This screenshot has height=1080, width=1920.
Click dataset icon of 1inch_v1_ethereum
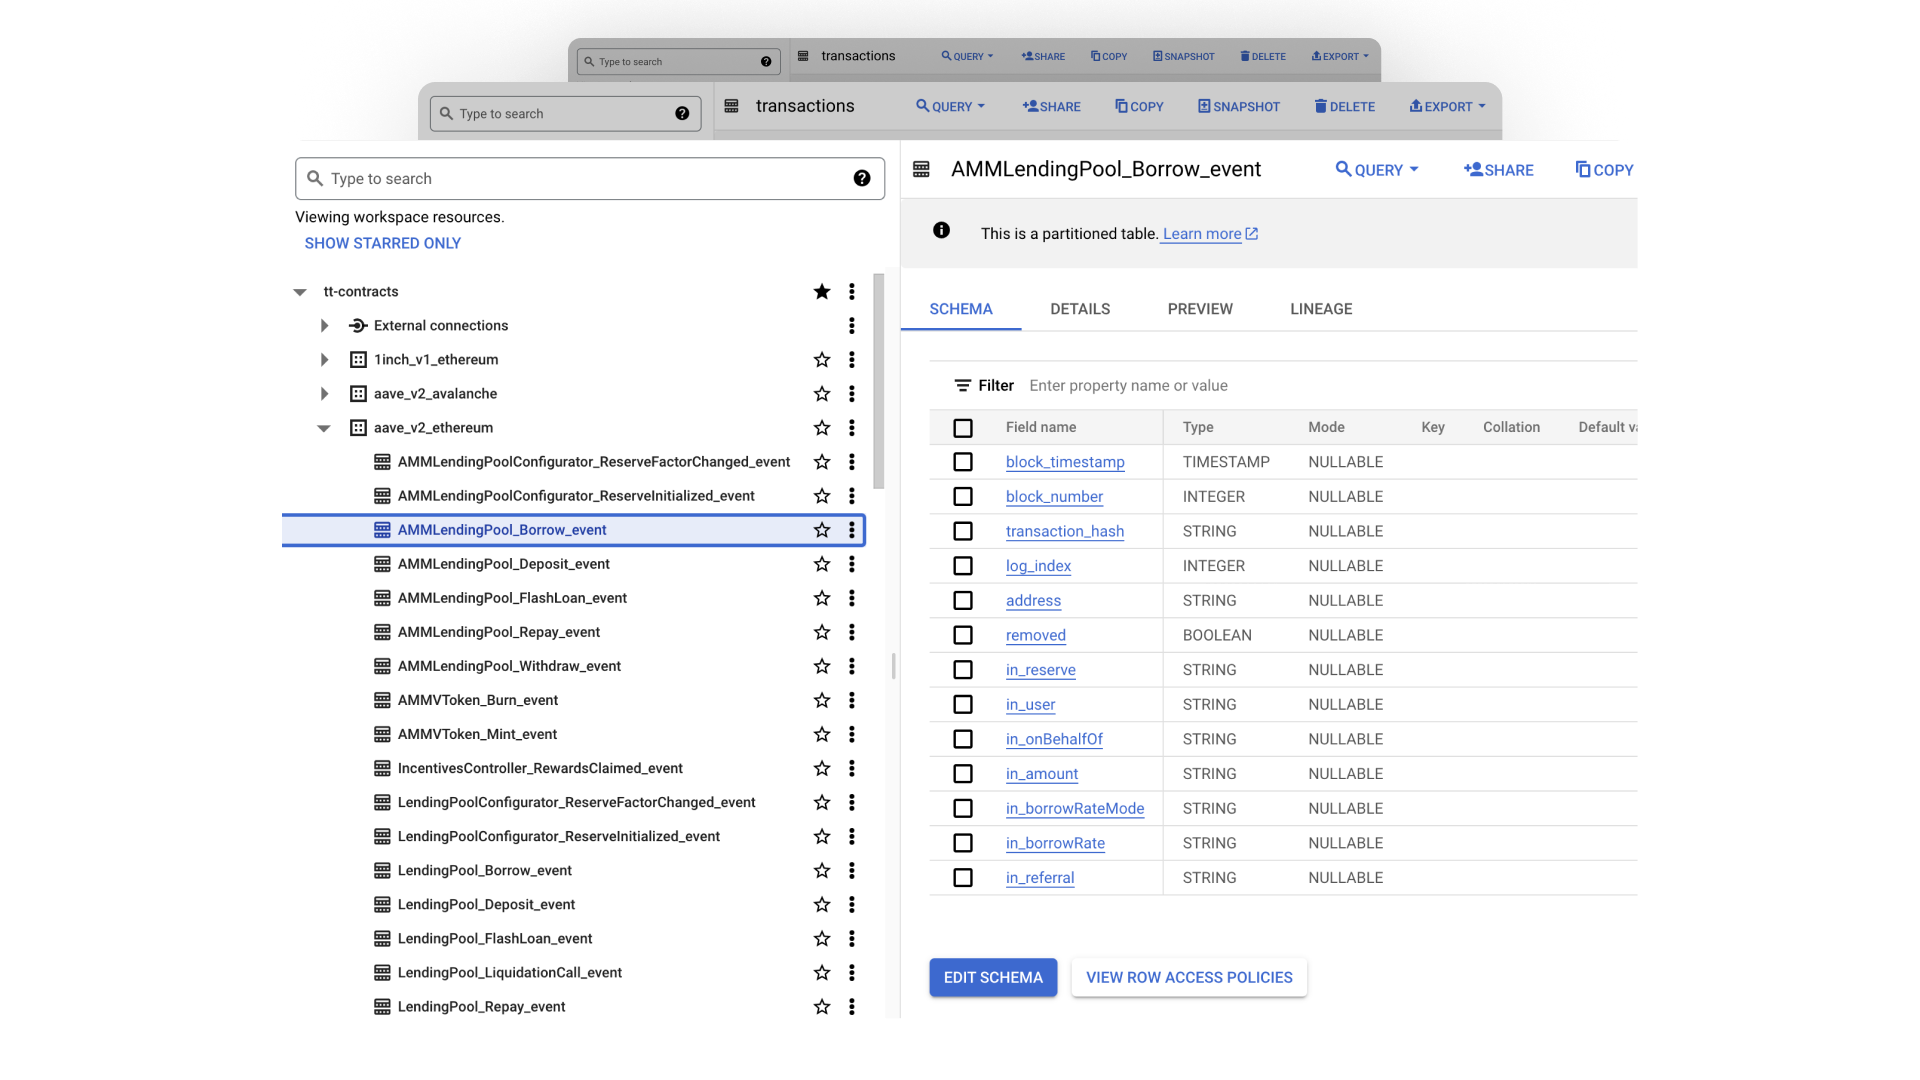358,360
